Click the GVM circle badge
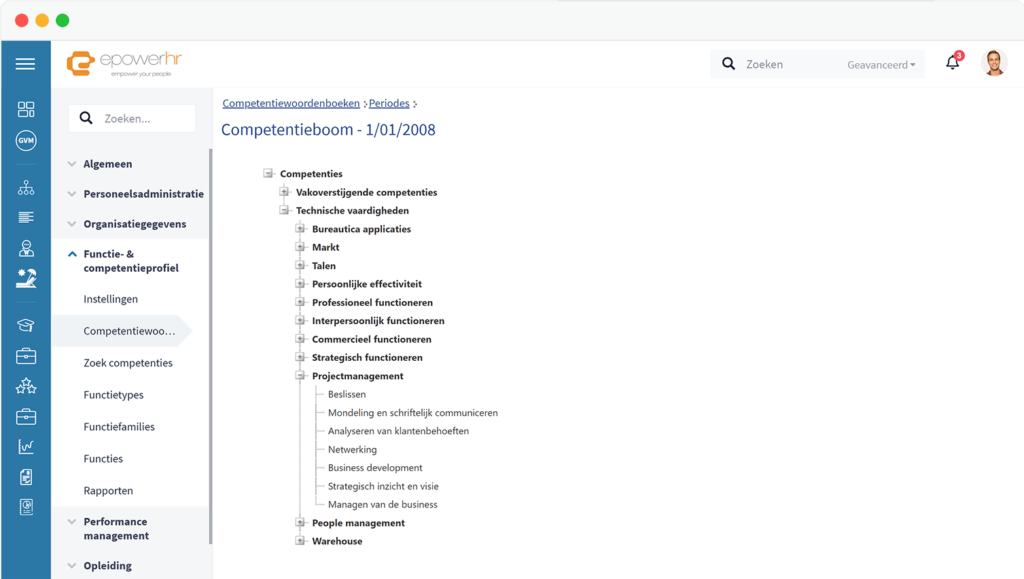This screenshot has width=1024, height=579. (25, 141)
